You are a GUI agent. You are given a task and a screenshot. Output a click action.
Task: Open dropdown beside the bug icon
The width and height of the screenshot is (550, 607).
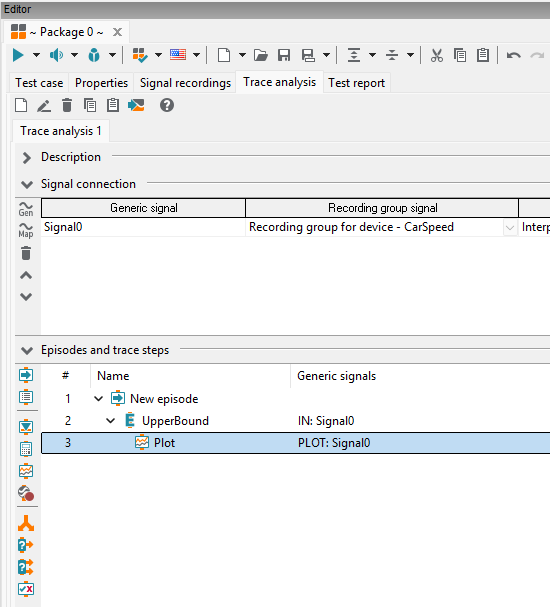coord(112,55)
